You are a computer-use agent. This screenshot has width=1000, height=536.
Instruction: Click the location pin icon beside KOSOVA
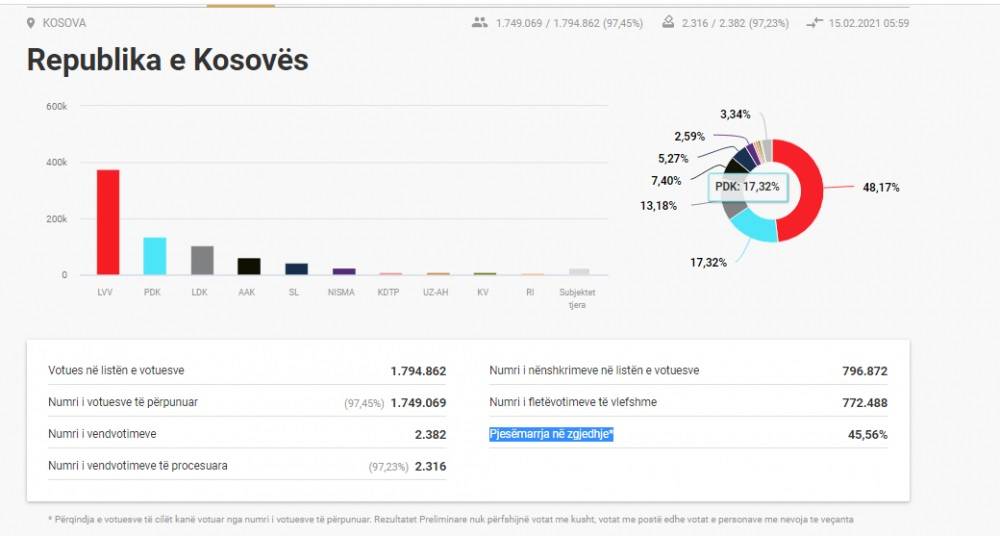click(31, 23)
